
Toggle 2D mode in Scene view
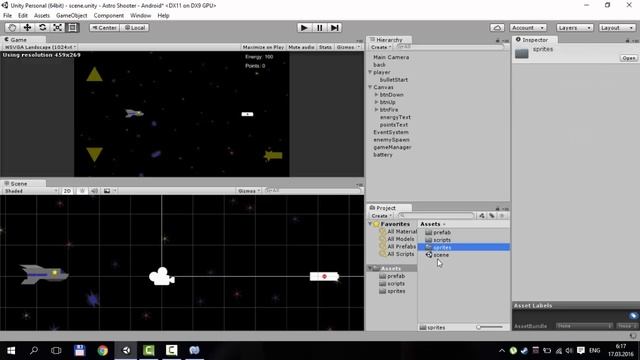pos(67,191)
